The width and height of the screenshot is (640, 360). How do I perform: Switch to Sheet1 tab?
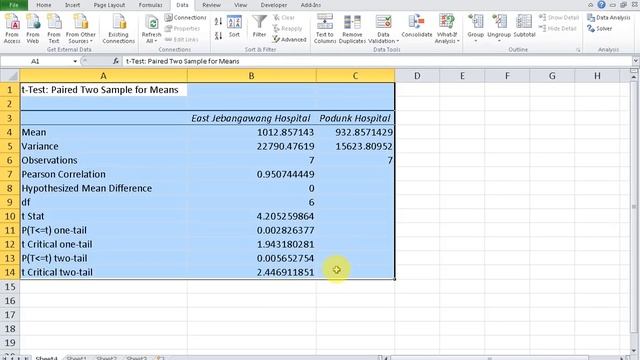(x=76, y=358)
